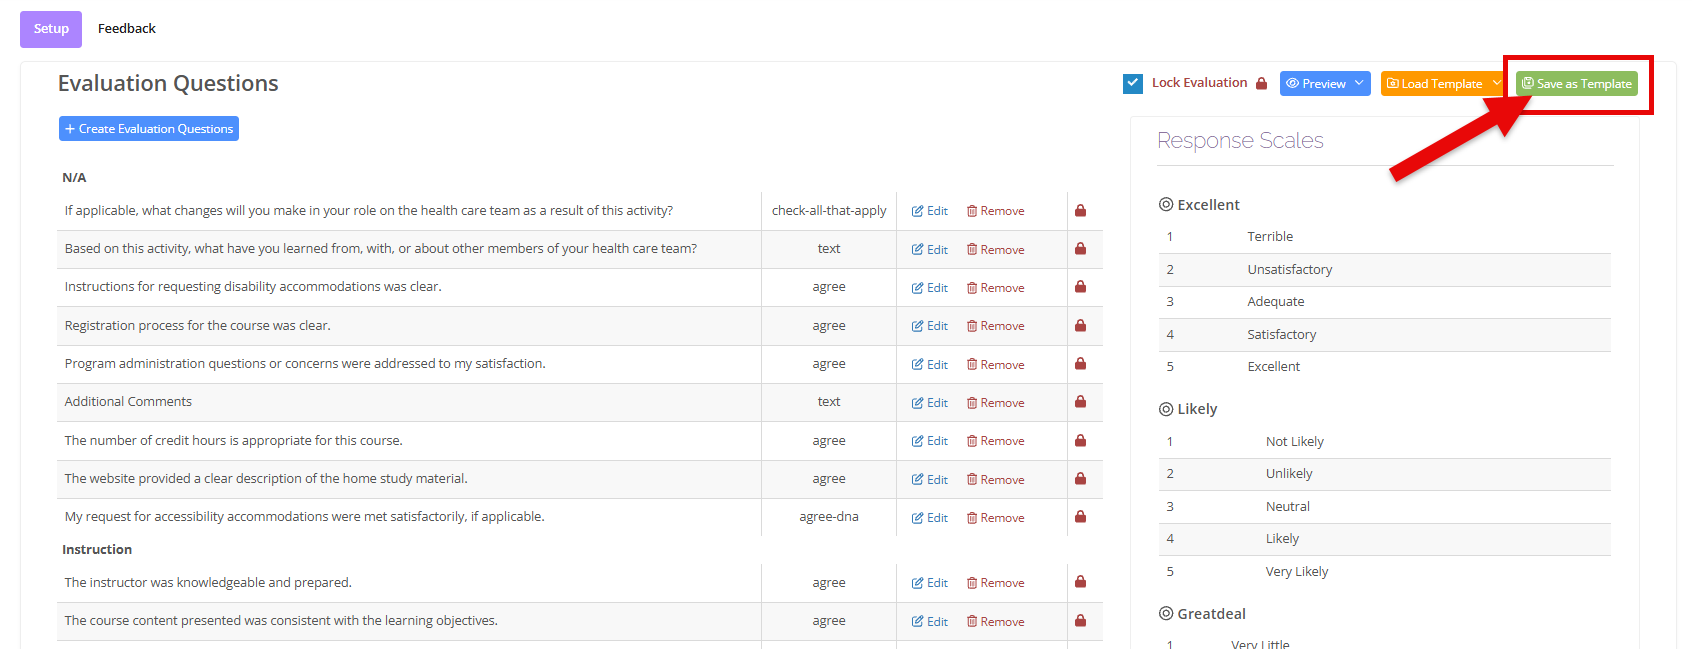The width and height of the screenshot is (1692, 649).
Task: Click lock icon on website description row
Action: [1081, 479]
